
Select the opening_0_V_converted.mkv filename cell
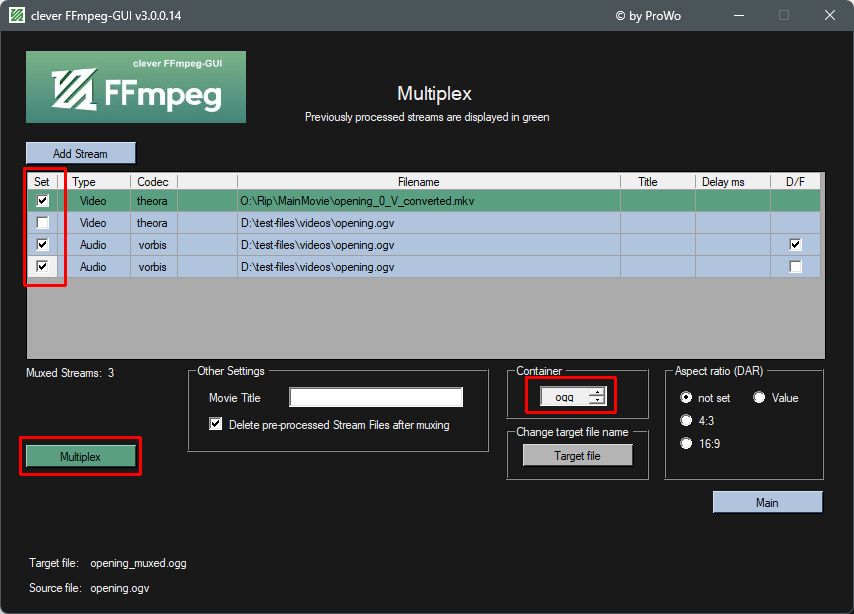pyautogui.click(x=429, y=200)
